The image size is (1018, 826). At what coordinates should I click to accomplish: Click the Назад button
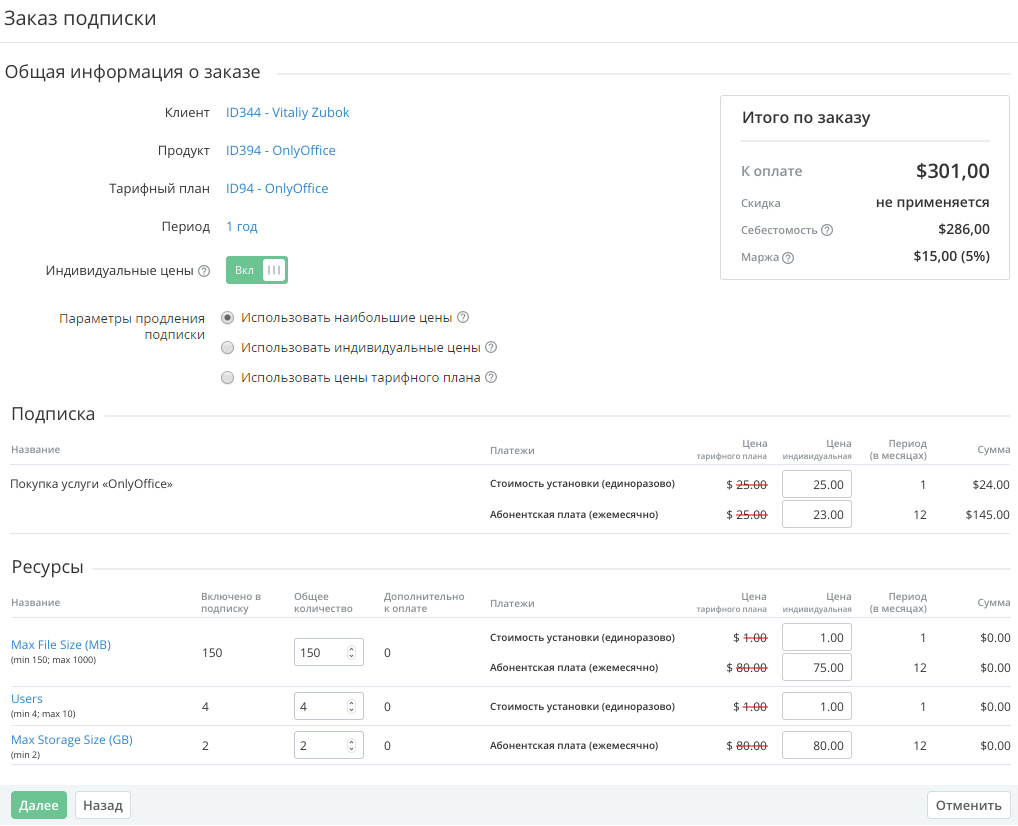point(103,805)
